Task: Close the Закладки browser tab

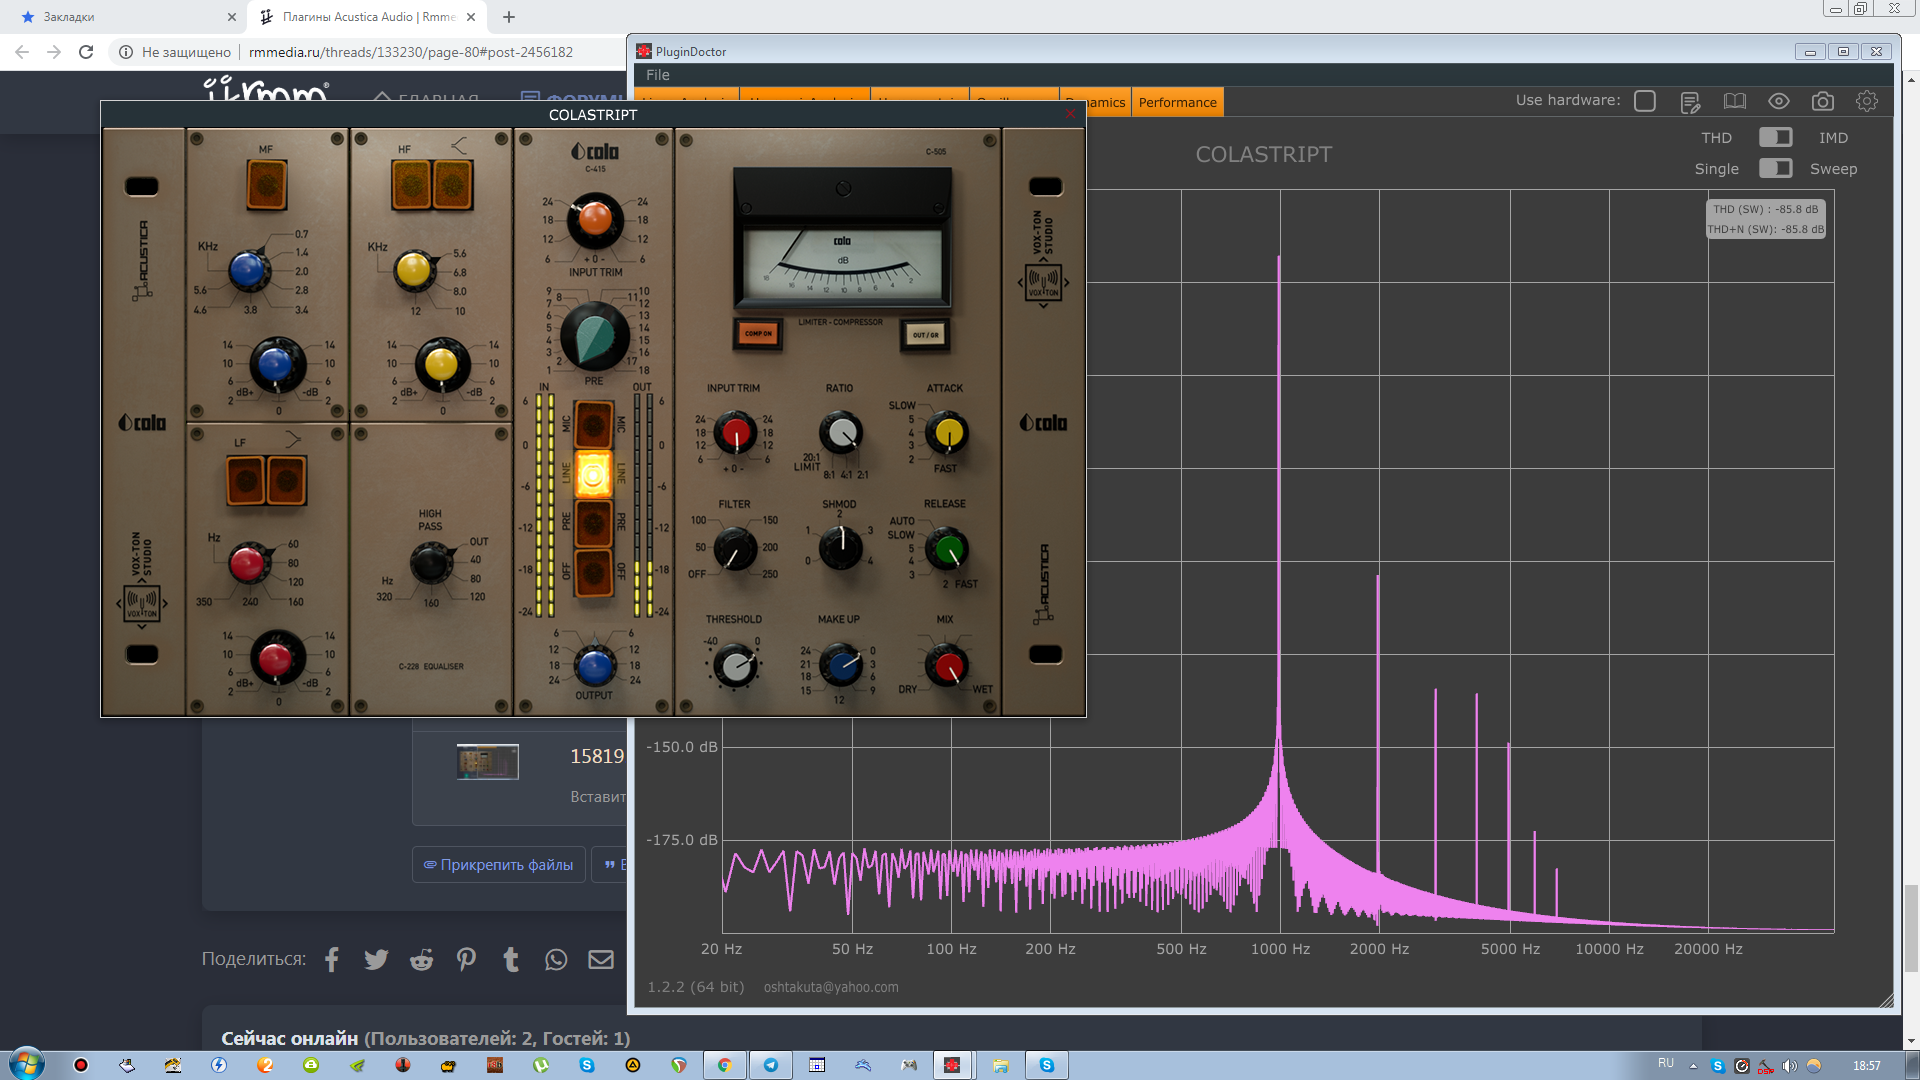Action: (232, 17)
